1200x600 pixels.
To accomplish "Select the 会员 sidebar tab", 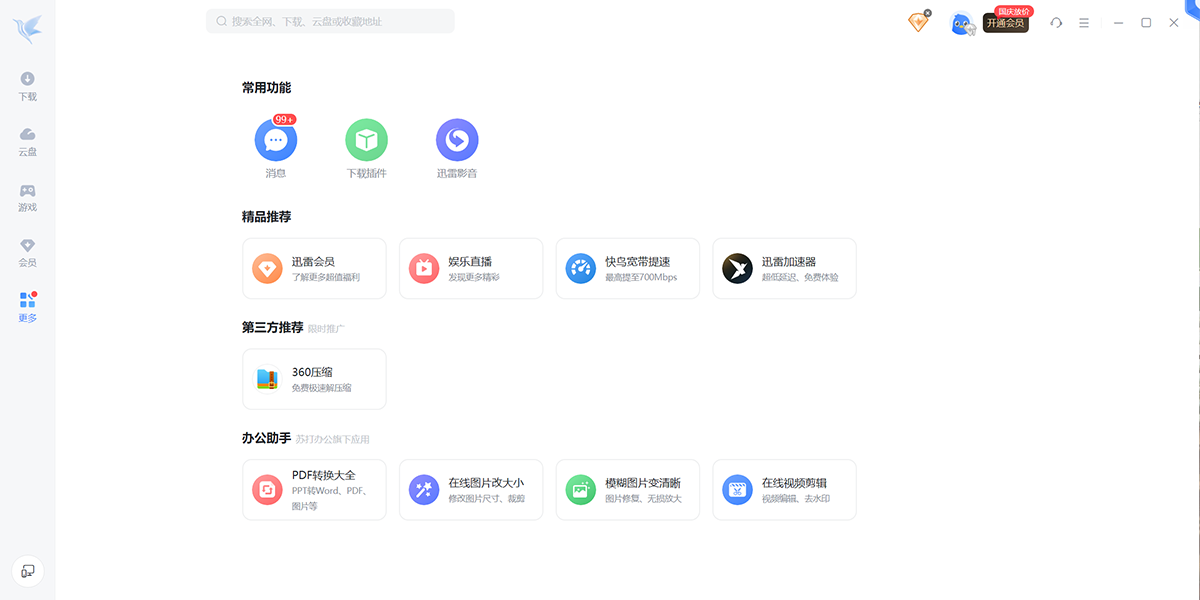I will pos(28,252).
